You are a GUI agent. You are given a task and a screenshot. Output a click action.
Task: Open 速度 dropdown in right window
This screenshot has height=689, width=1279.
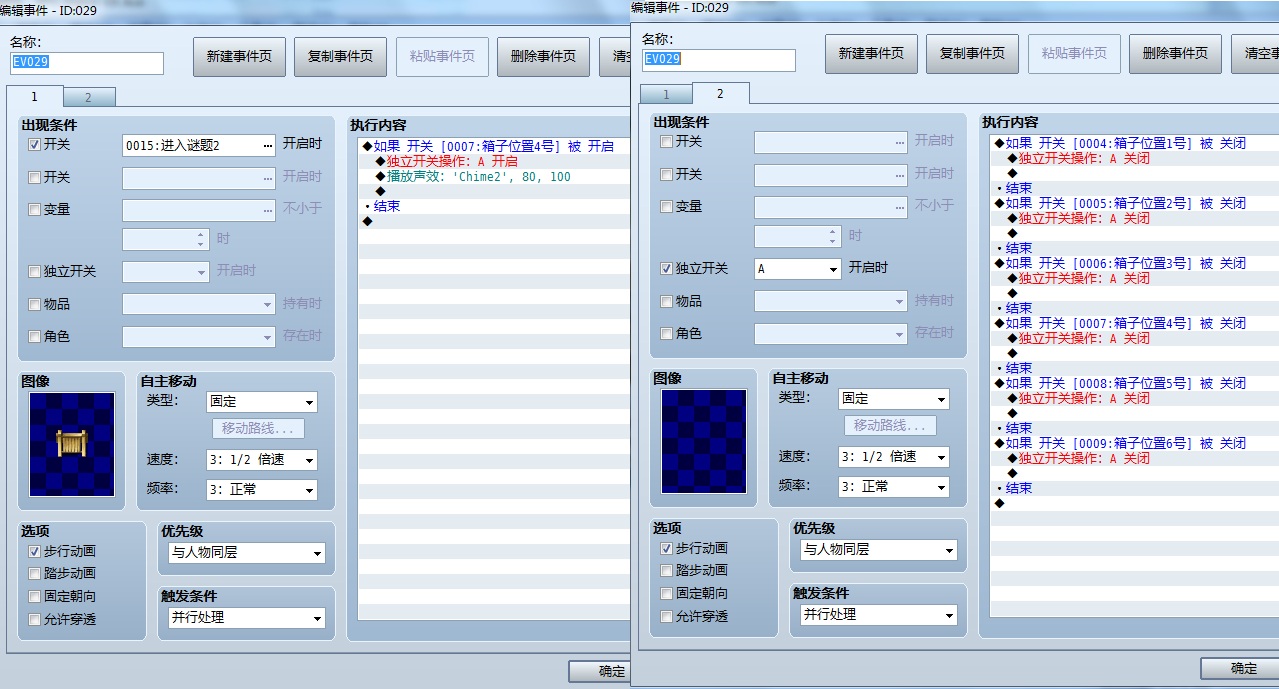(x=894, y=457)
